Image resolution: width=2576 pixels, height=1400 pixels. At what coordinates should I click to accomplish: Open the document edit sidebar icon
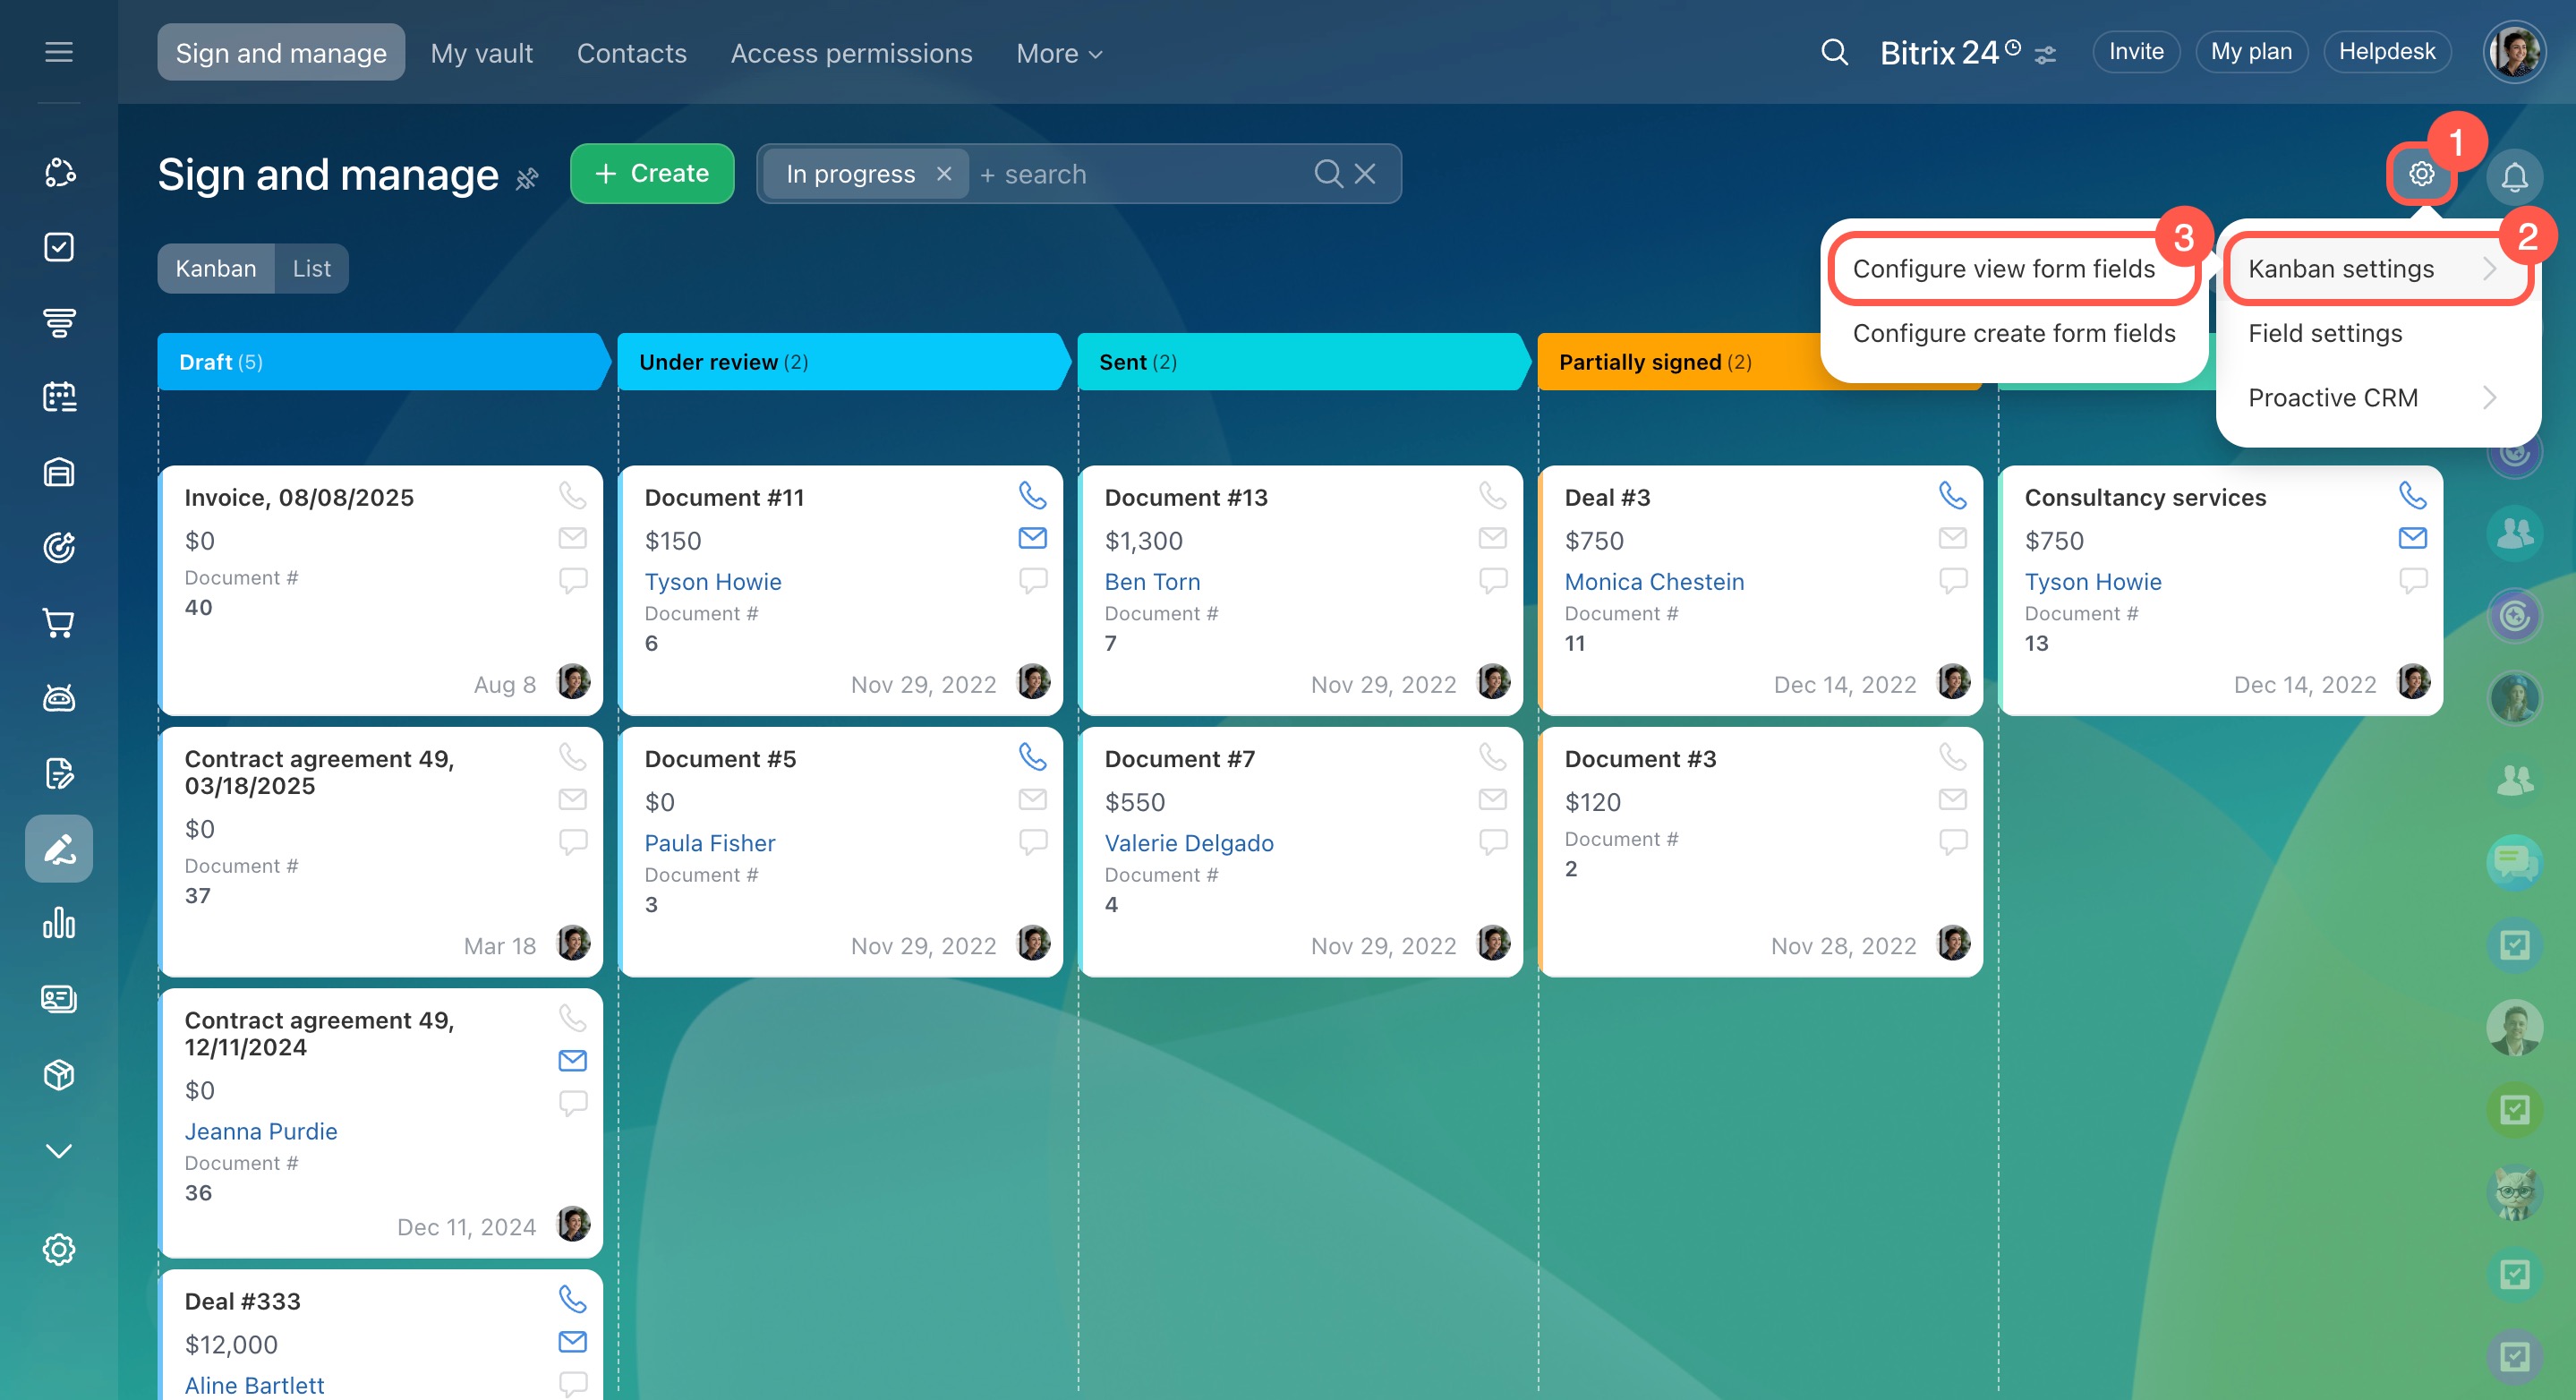click(x=59, y=773)
